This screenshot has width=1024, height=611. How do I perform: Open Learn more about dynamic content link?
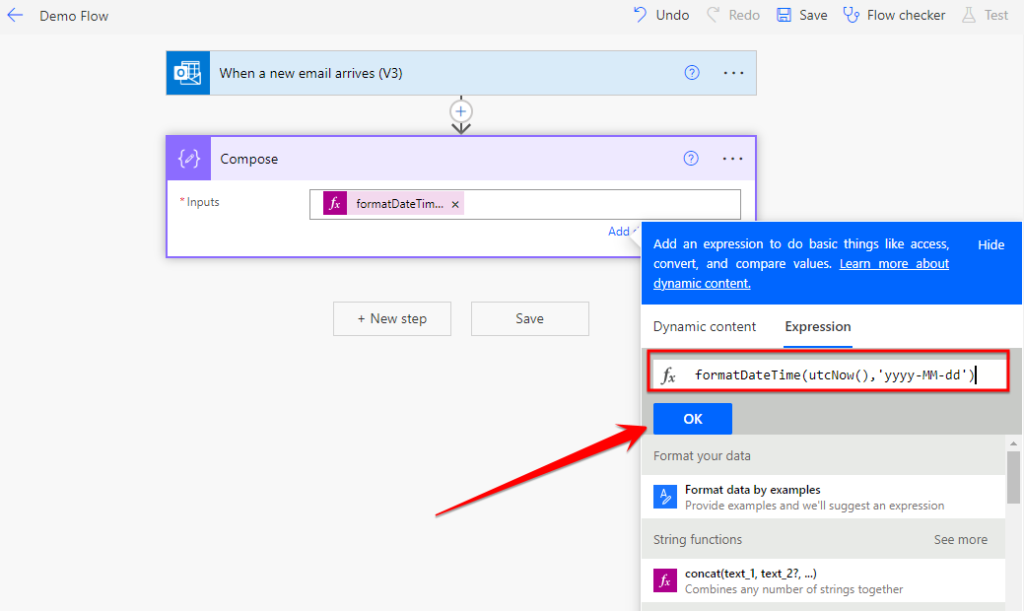tap(801, 274)
